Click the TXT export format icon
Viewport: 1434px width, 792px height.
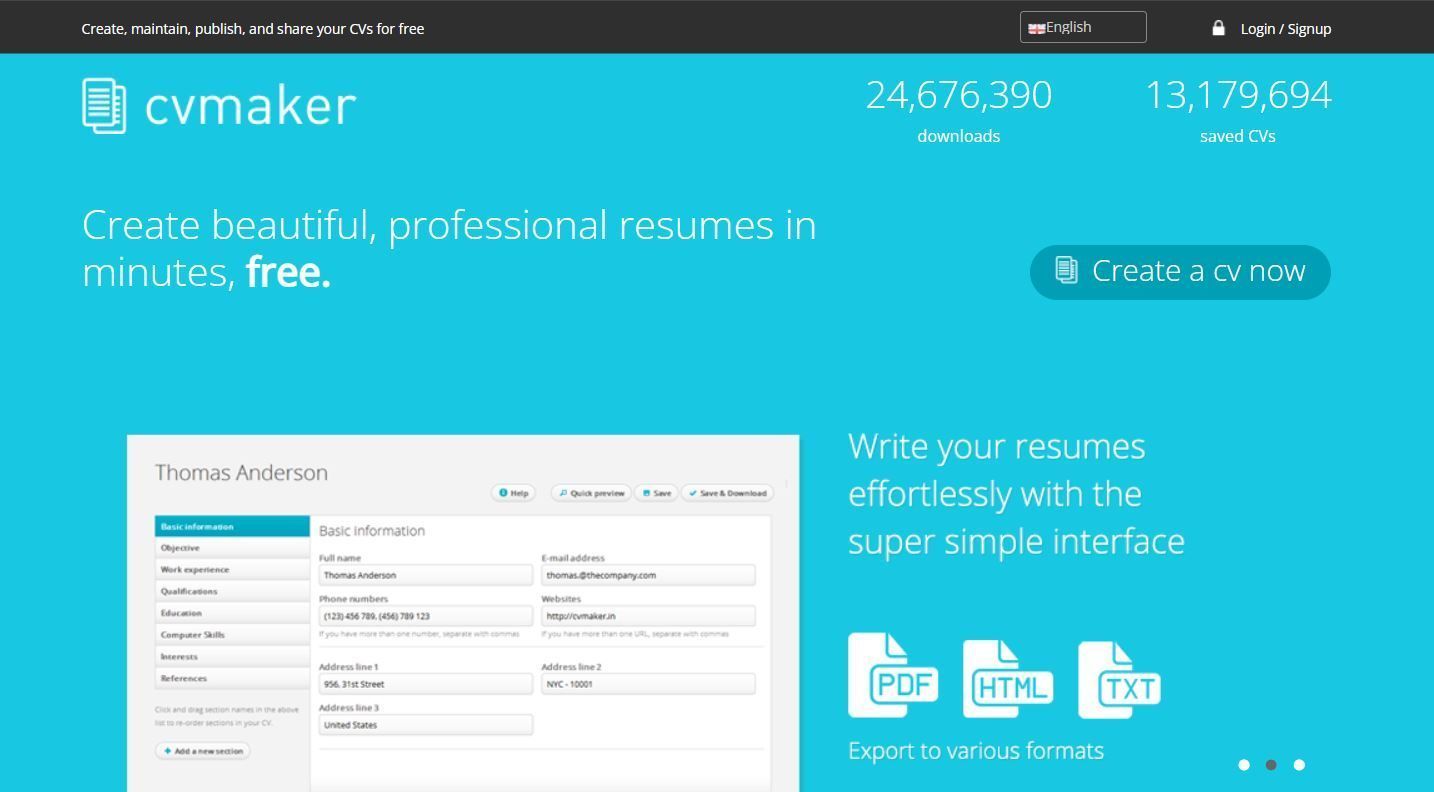pyautogui.click(x=1120, y=680)
